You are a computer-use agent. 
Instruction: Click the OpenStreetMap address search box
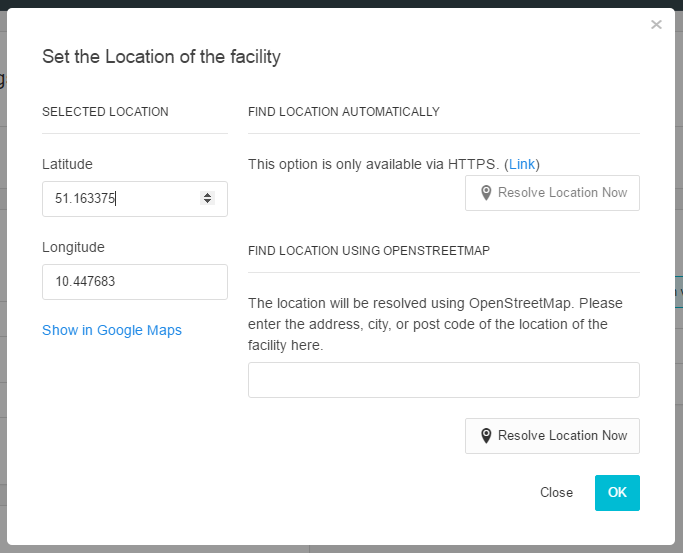tap(443, 380)
